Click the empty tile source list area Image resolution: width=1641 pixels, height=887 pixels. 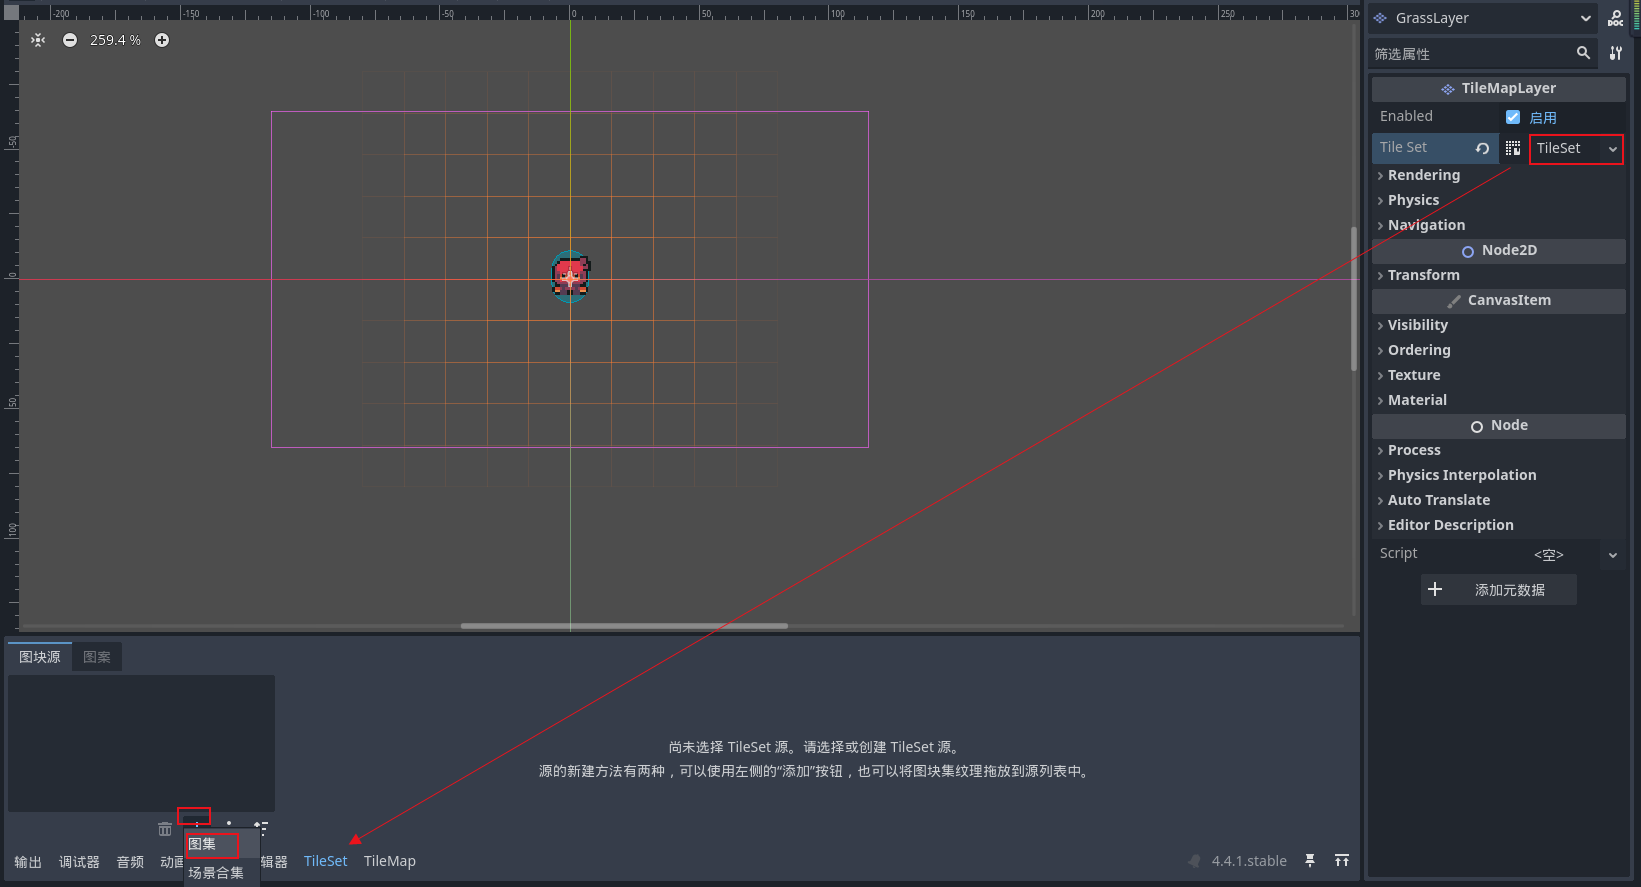tap(141, 743)
